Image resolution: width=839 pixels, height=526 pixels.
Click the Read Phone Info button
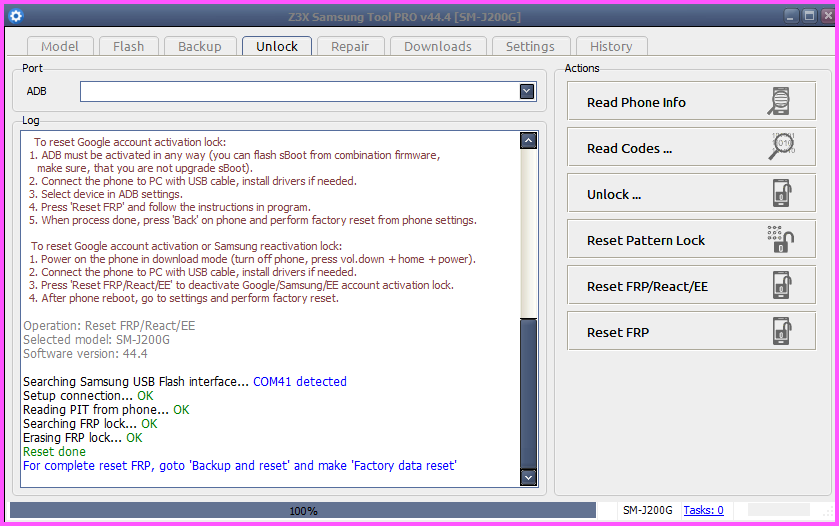691,101
